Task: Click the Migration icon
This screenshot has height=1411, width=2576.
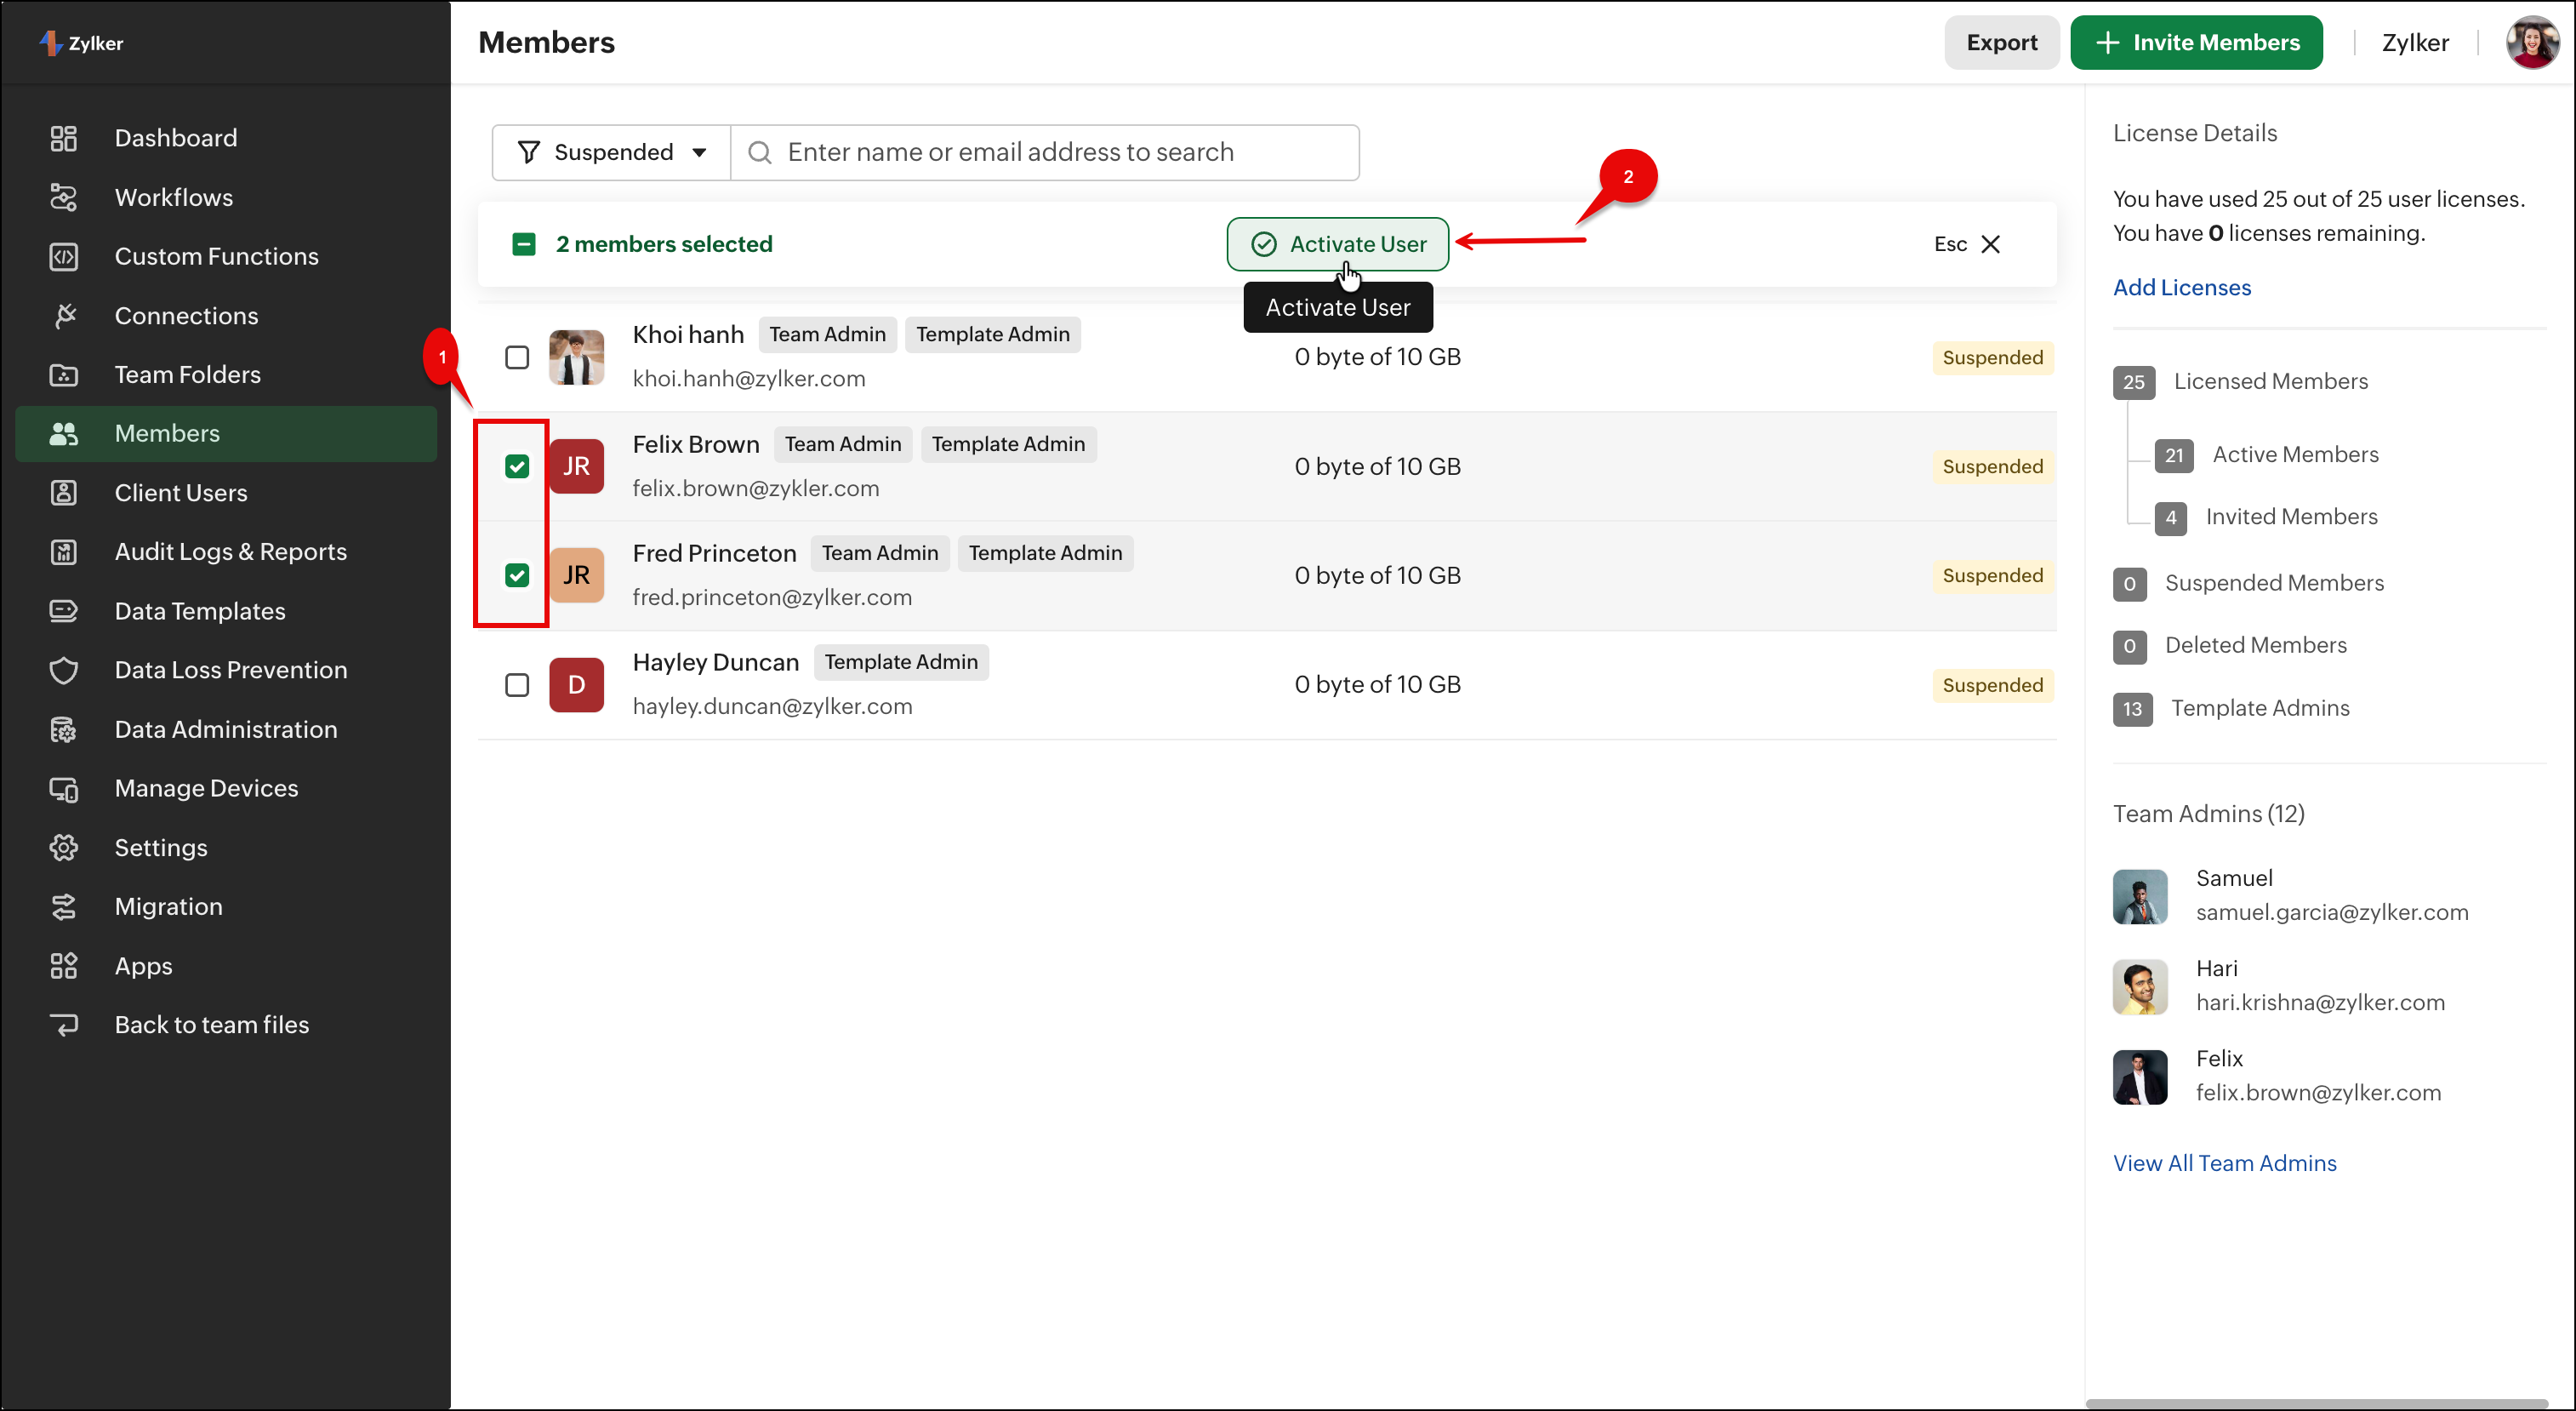Action: tap(64, 907)
